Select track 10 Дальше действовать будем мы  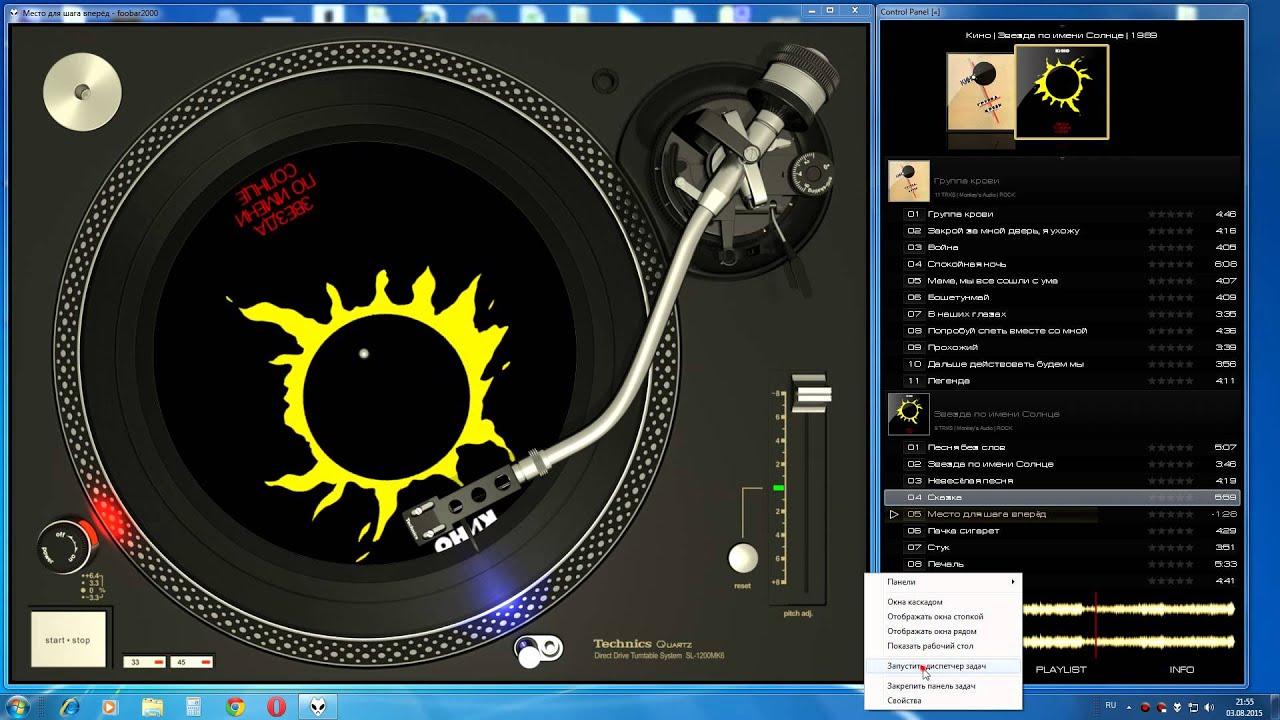(1063, 364)
